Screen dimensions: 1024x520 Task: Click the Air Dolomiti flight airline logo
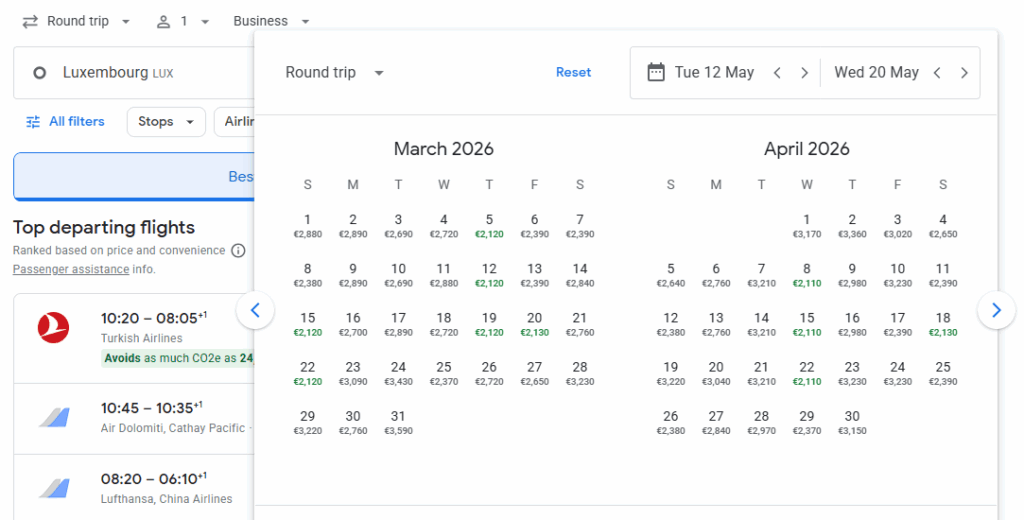pos(54,417)
